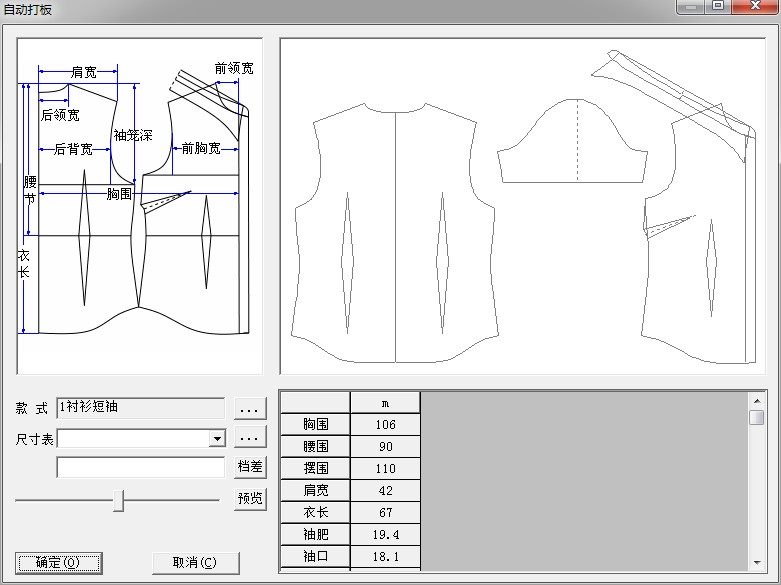Click the m column header in table

pyautogui.click(x=385, y=402)
